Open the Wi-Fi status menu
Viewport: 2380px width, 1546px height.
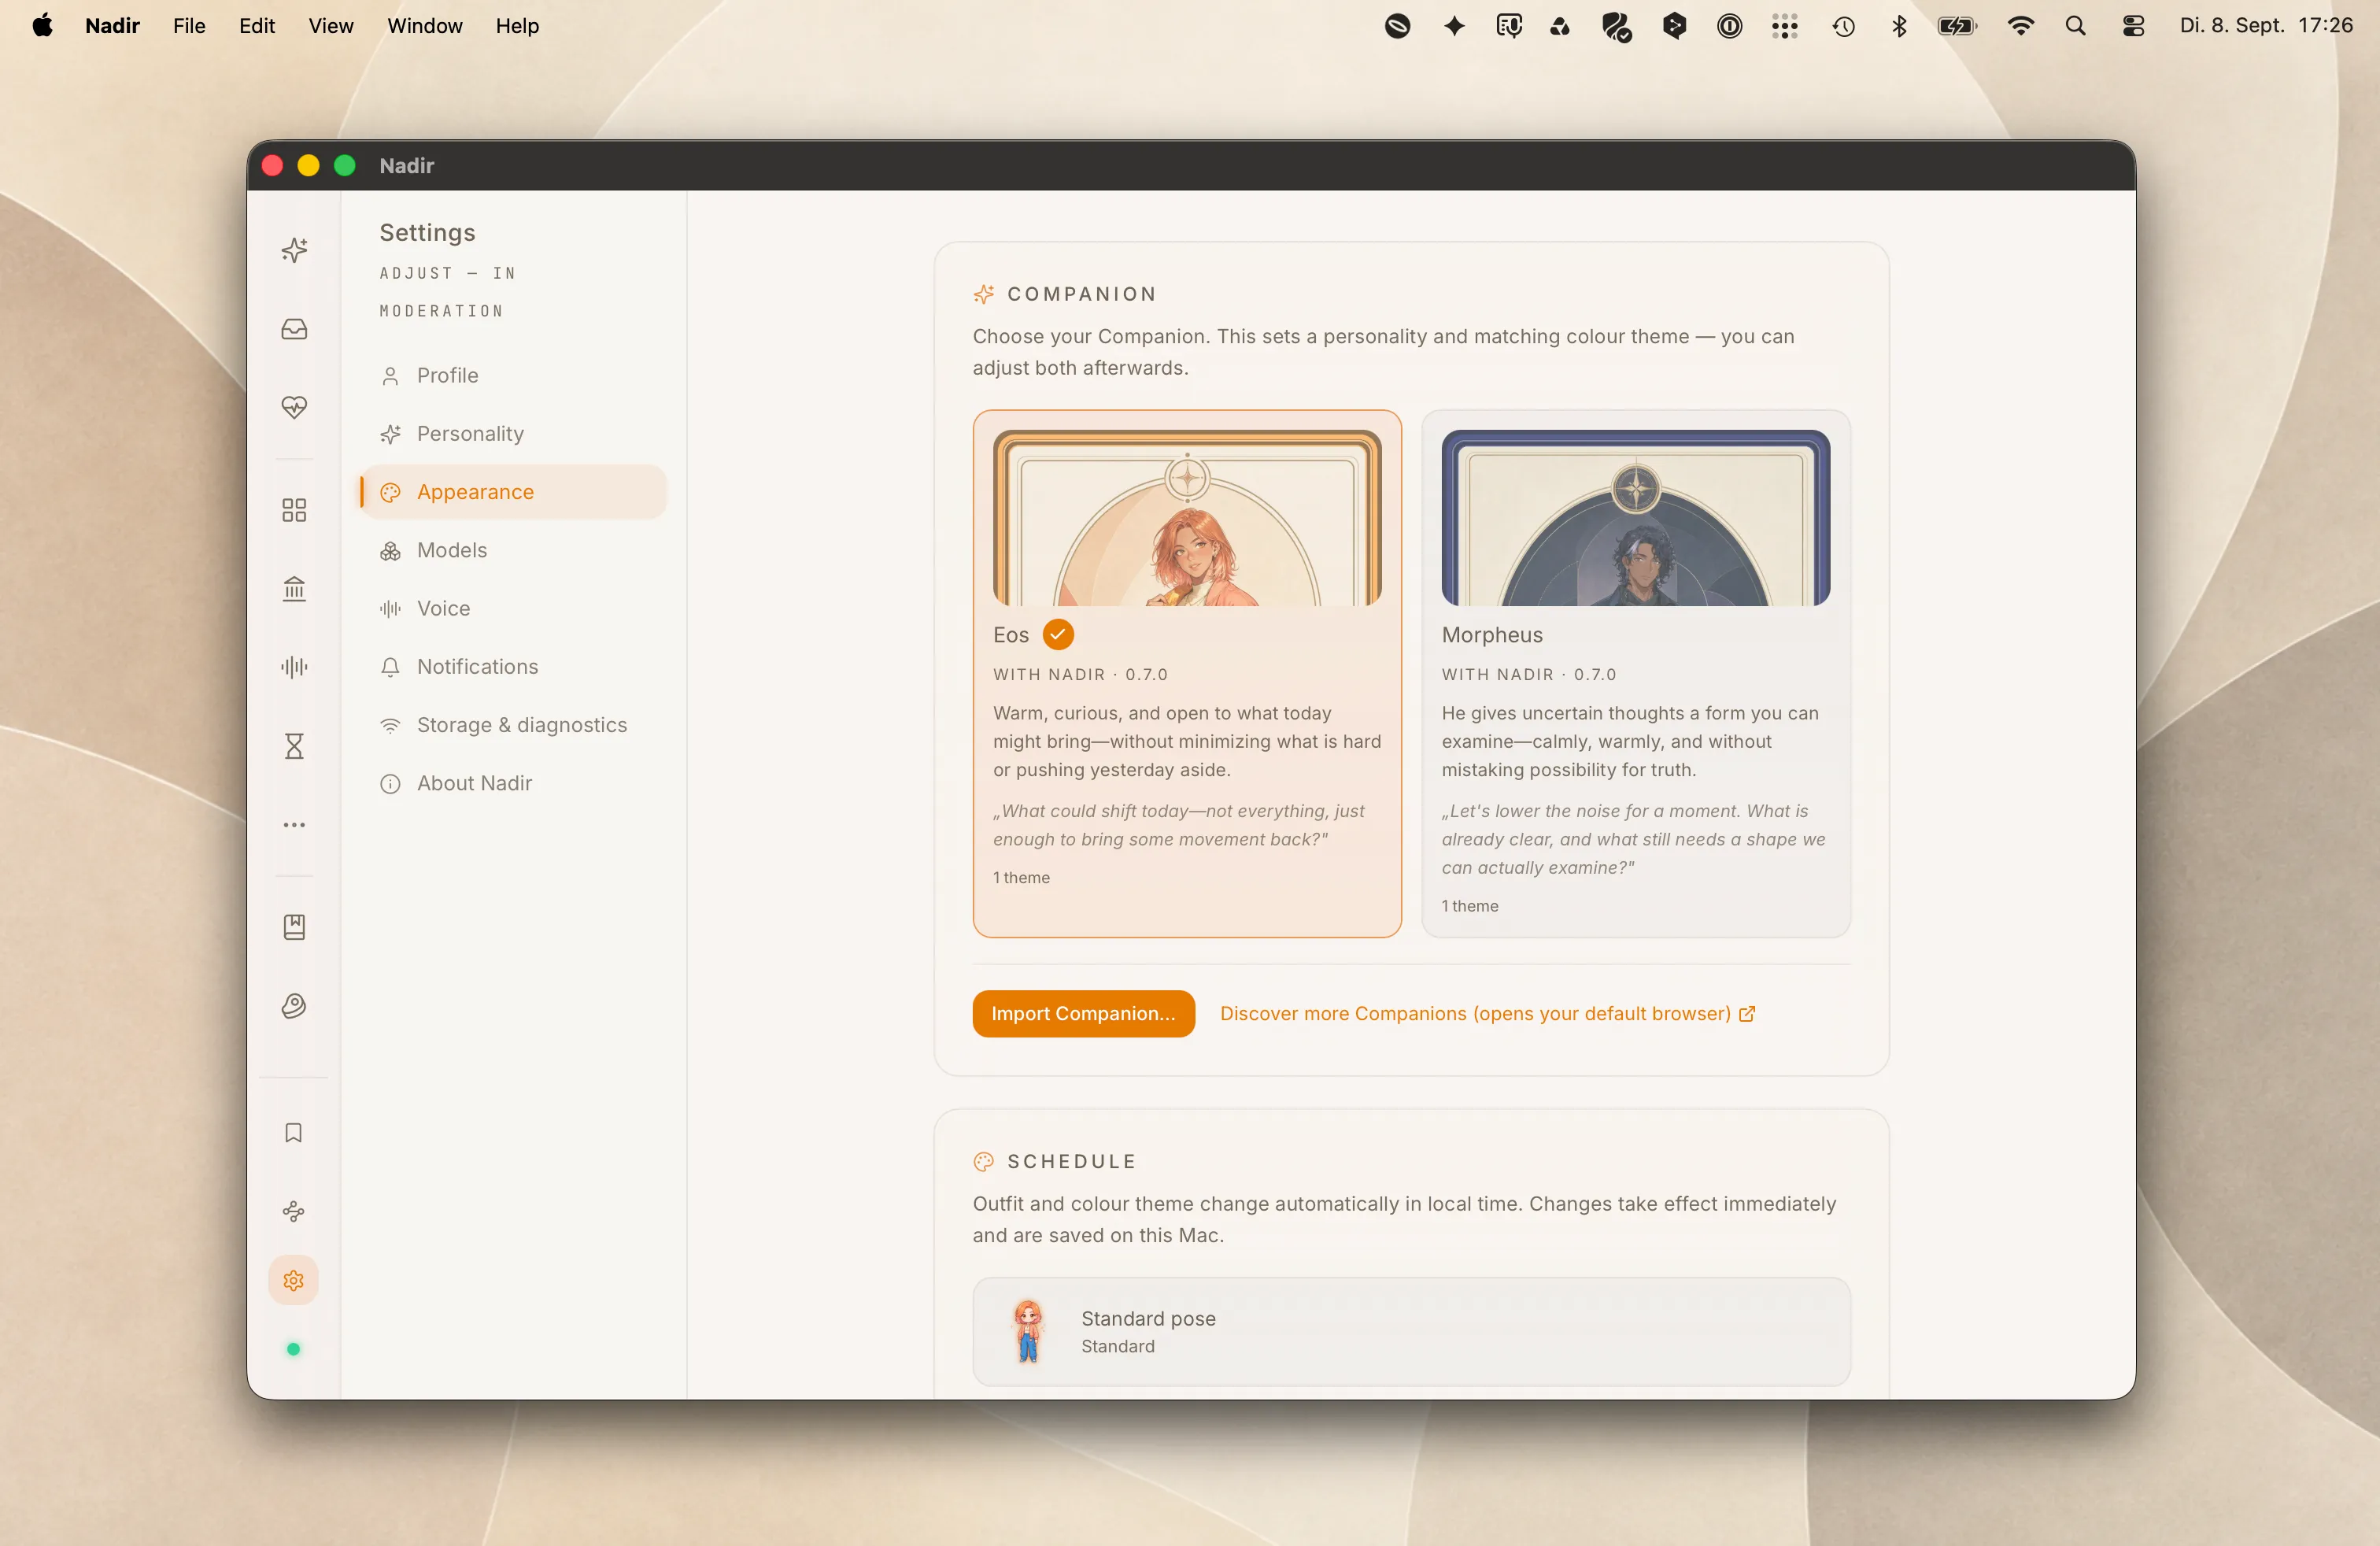pyautogui.click(x=2021, y=26)
